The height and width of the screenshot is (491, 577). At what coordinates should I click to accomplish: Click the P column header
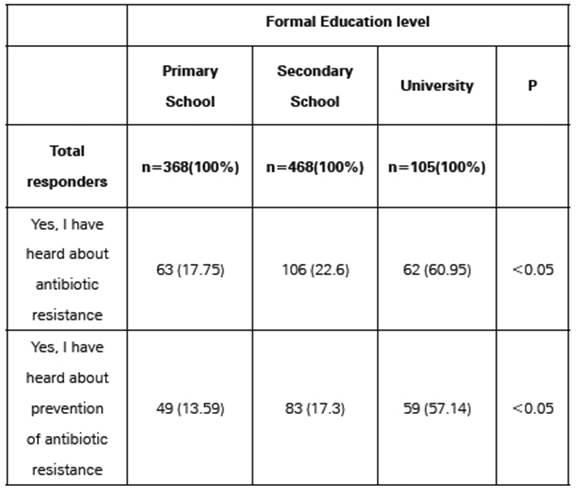[x=532, y=86]
